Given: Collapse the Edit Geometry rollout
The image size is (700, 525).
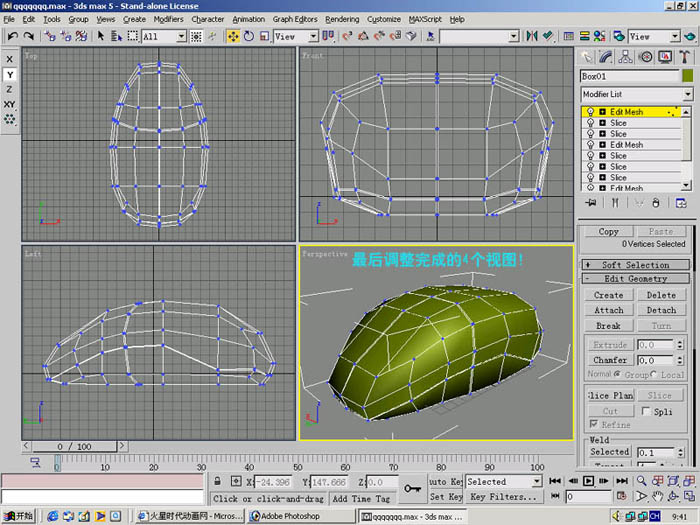Looking at the screenshot, I should (636, 279).
